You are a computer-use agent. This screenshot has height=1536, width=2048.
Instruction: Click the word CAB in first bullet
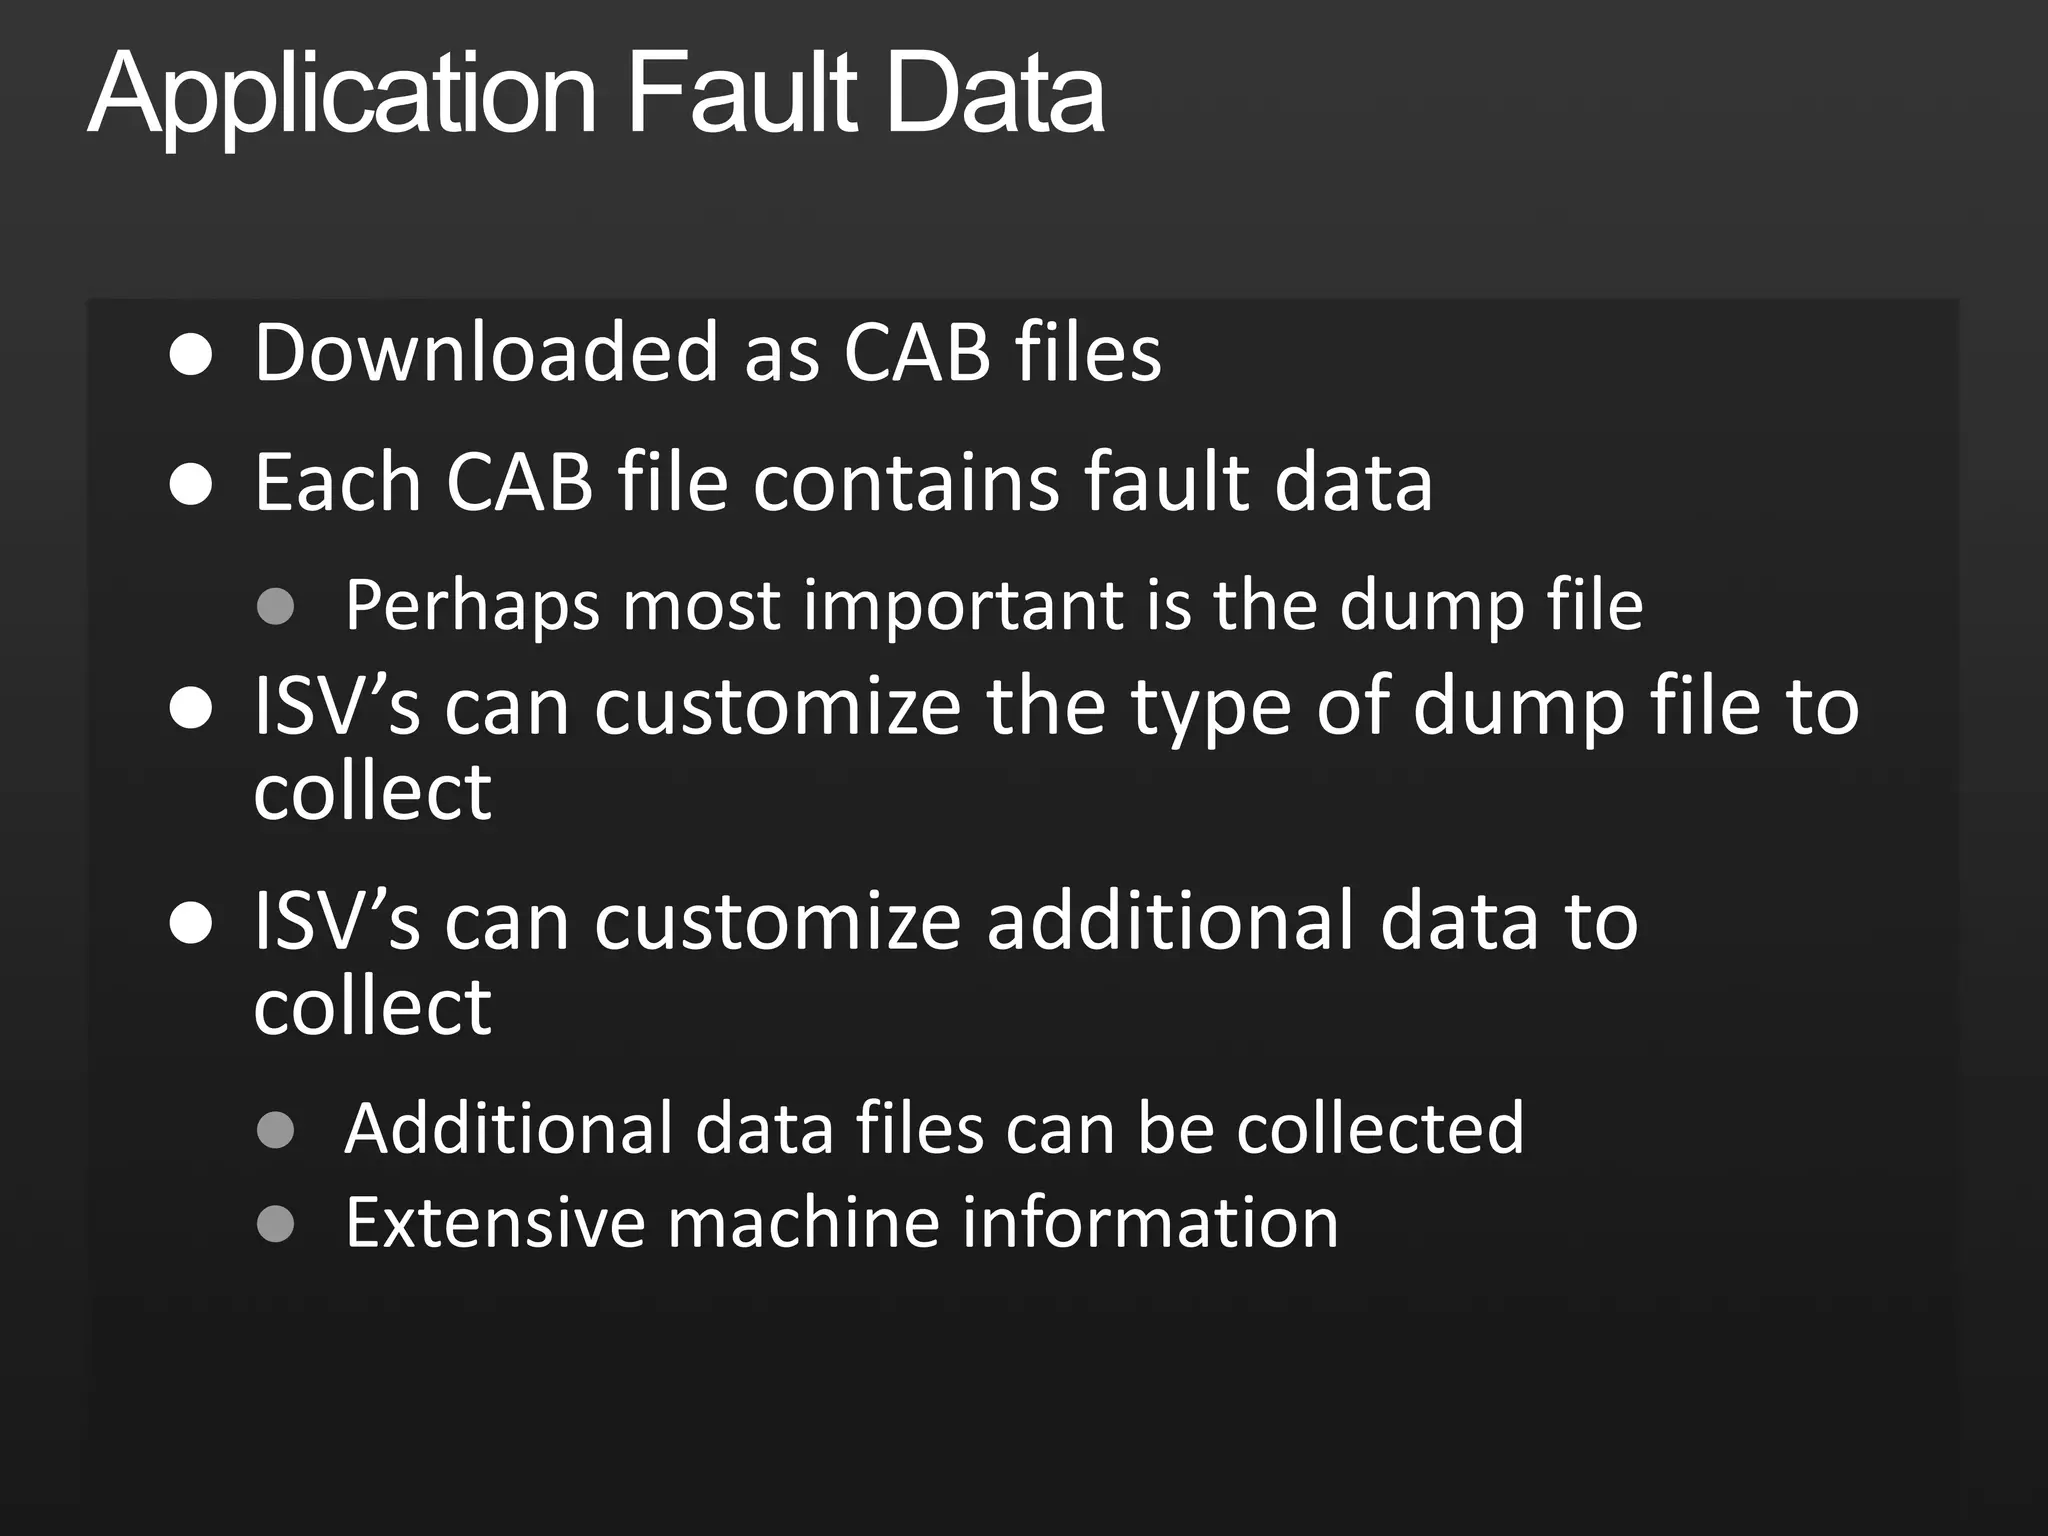[x=917, y=353]
